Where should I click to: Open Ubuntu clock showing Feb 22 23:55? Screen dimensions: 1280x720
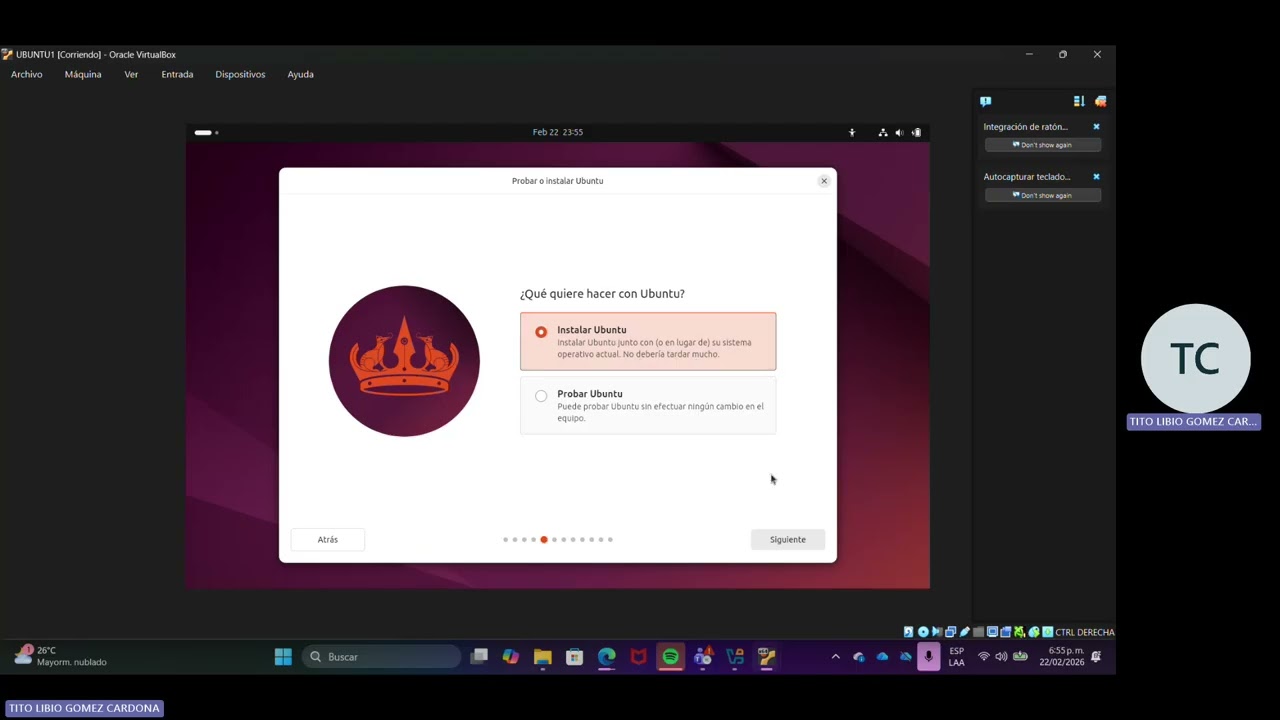tap(558, 132)
